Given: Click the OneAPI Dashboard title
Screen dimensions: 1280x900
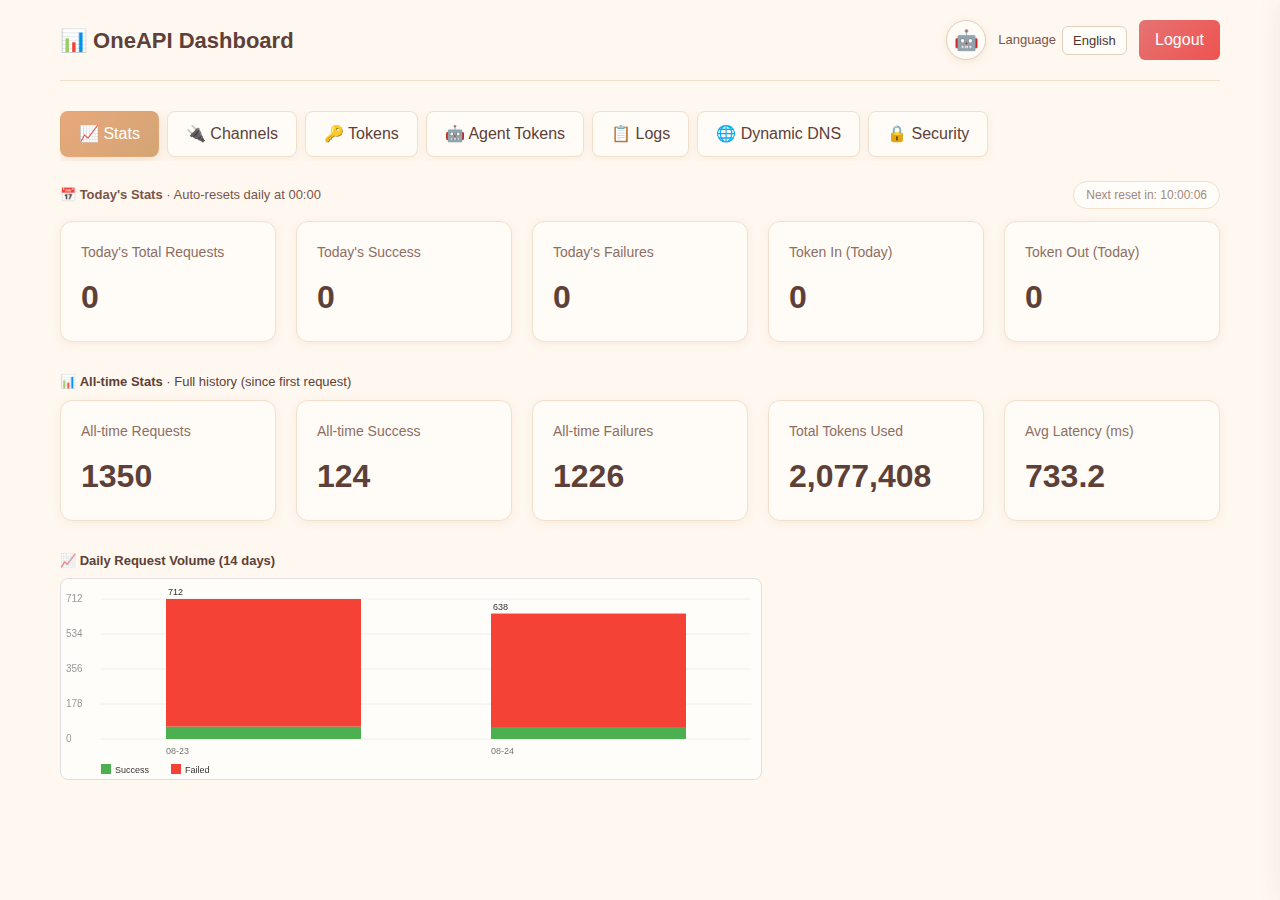Looking at the screenshot, I should 177,41.
